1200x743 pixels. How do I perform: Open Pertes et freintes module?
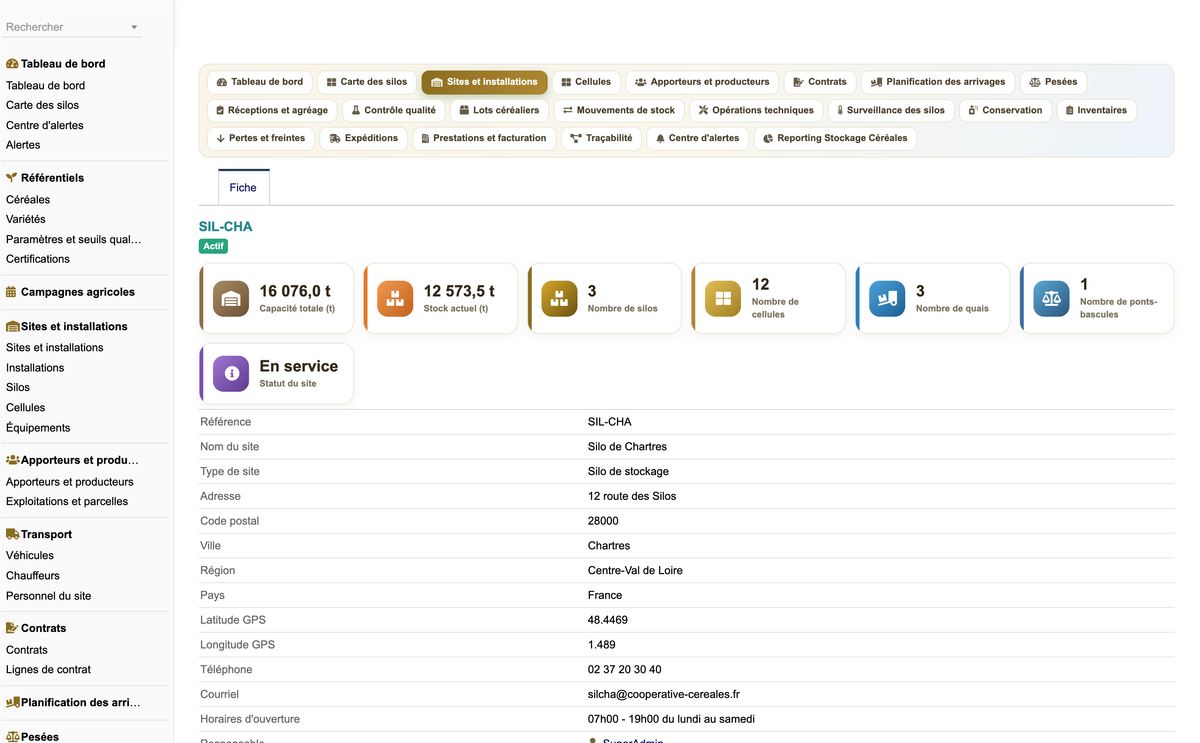(261, 138)
